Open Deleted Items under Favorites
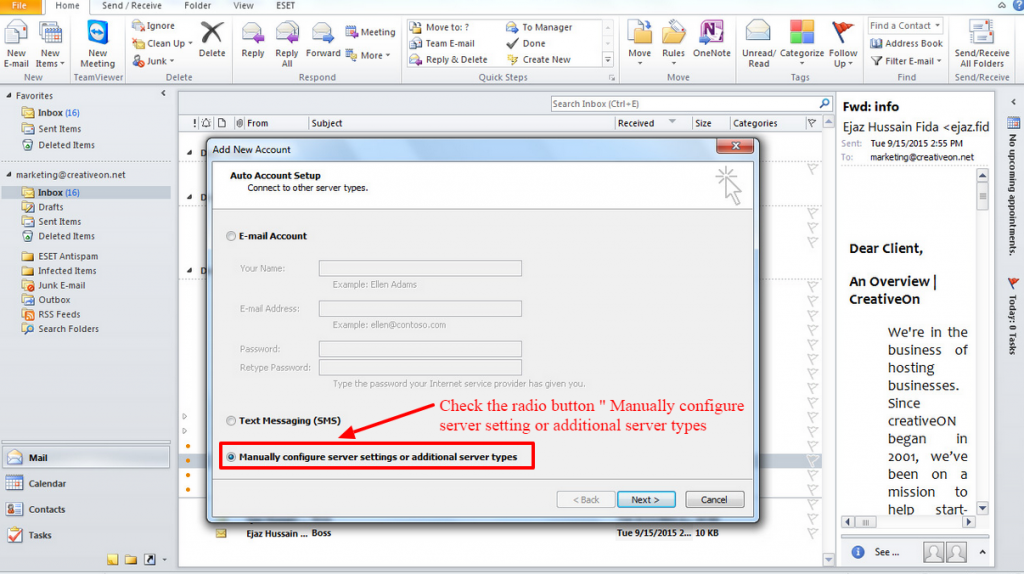This screenshot has width=1024, height=574. (66, 145)
